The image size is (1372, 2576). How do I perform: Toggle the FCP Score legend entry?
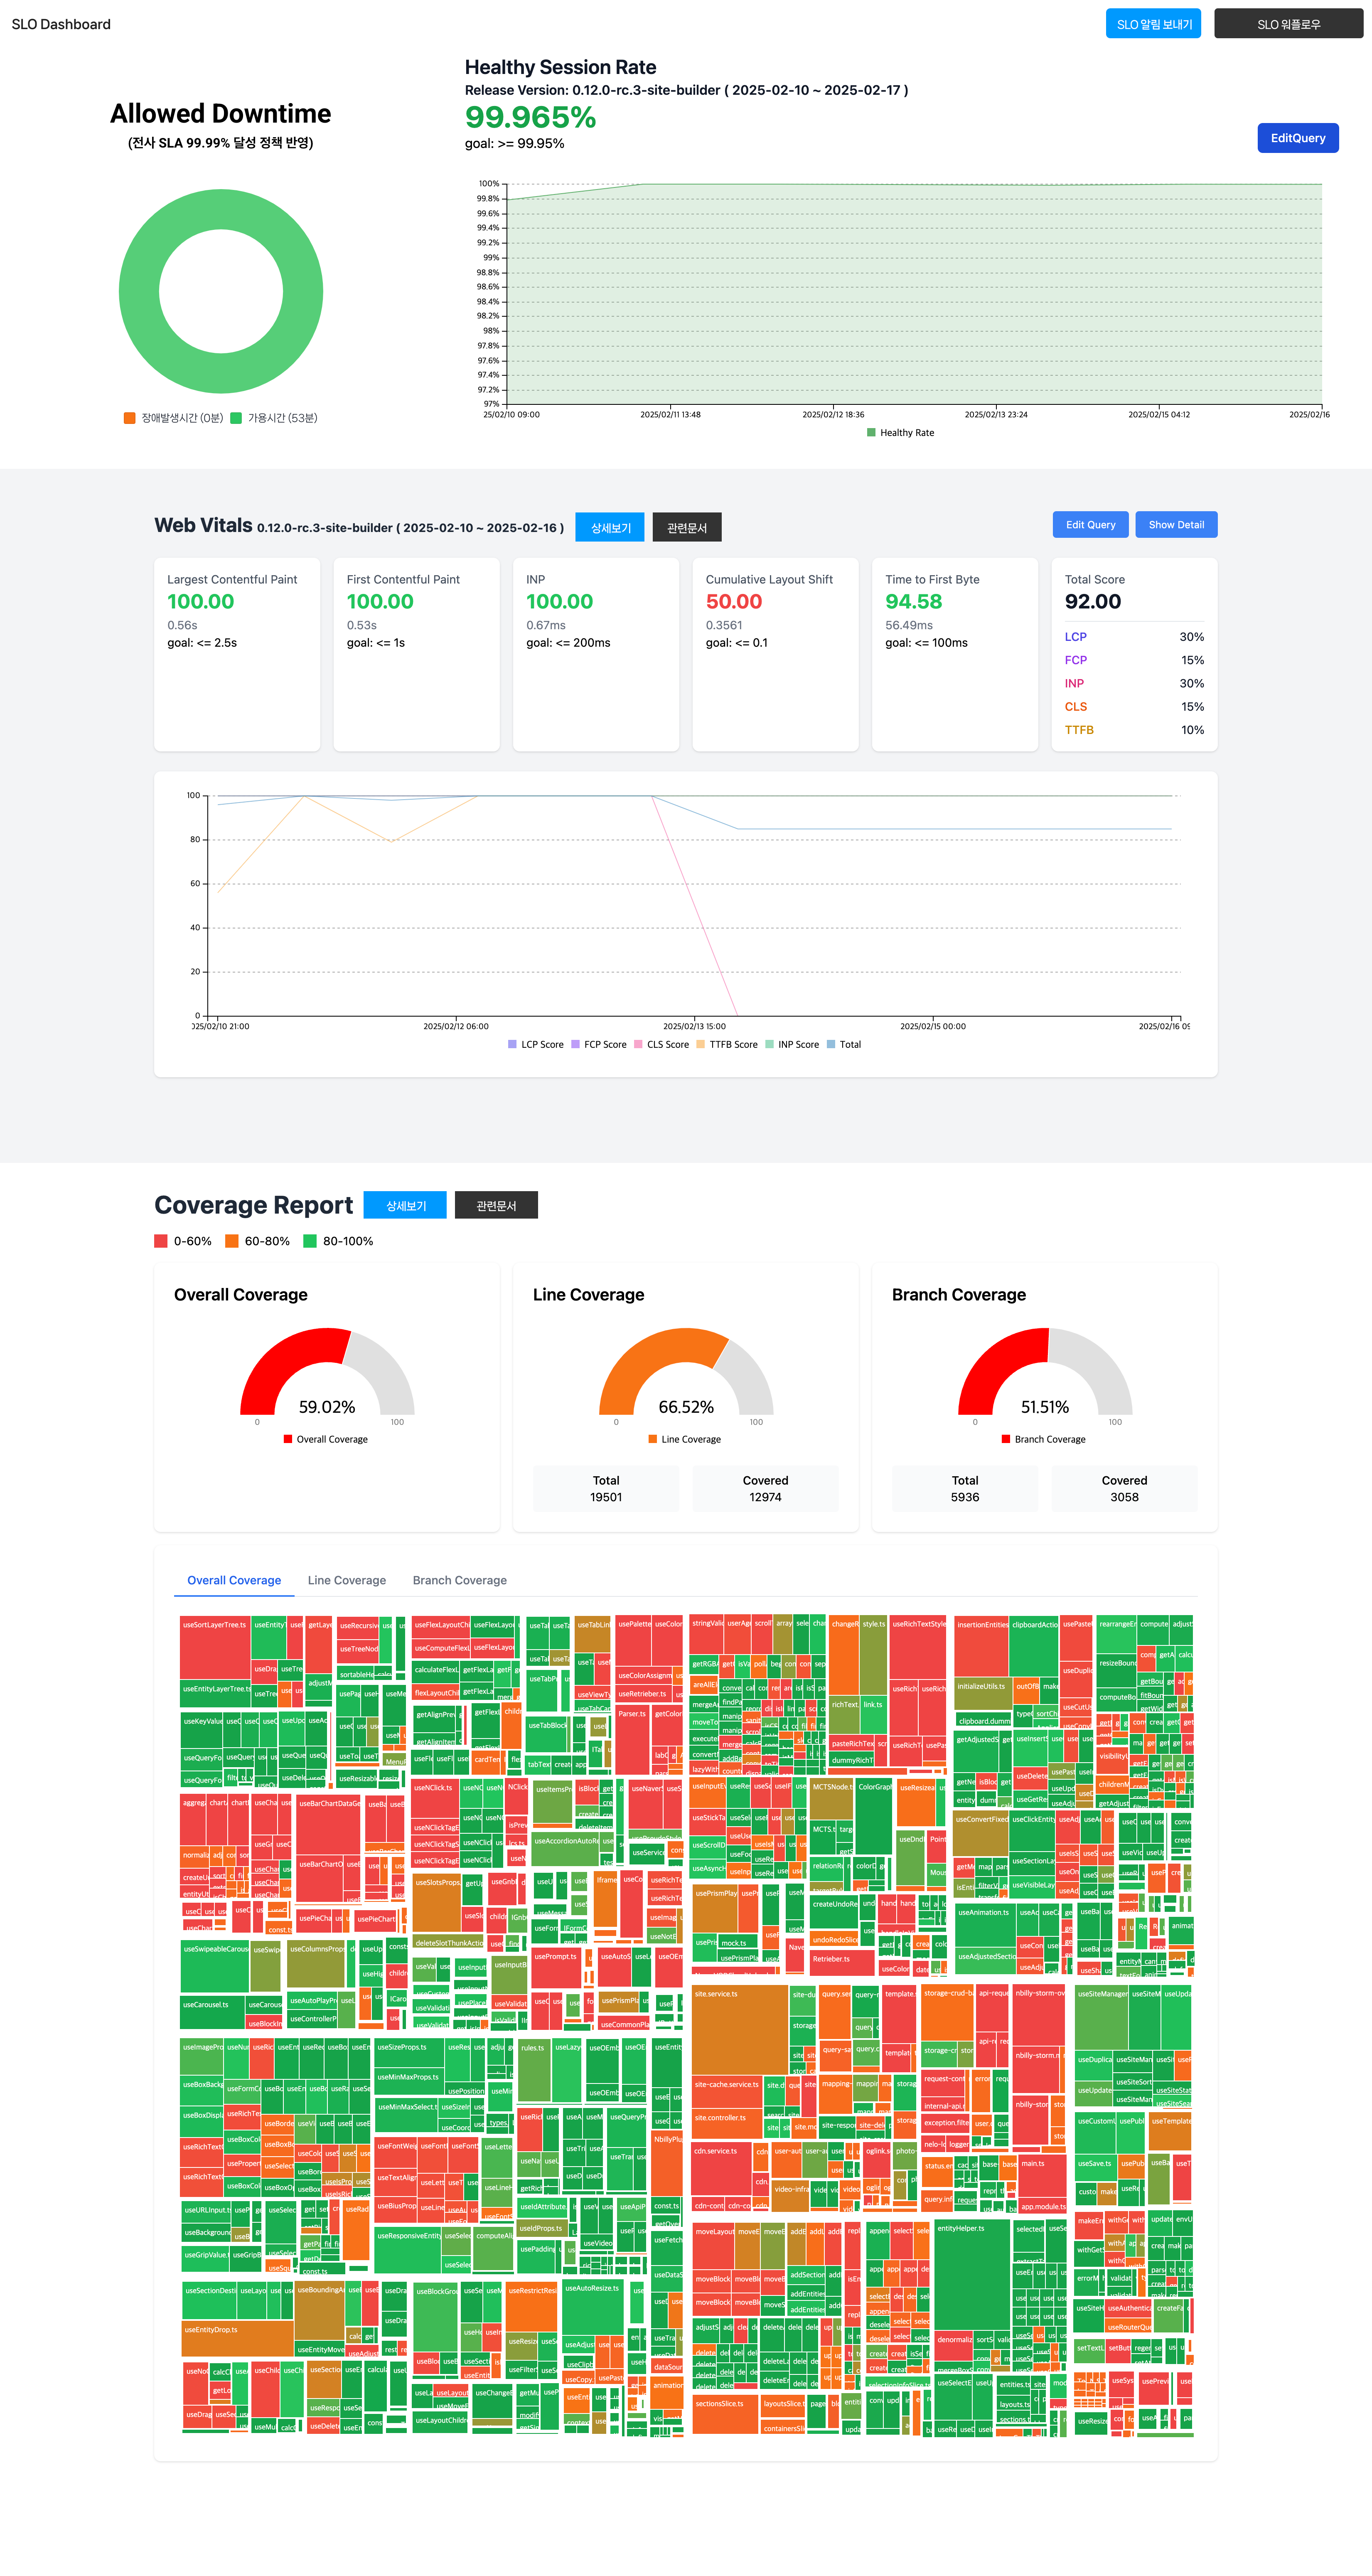click(x=599, y=1044)
